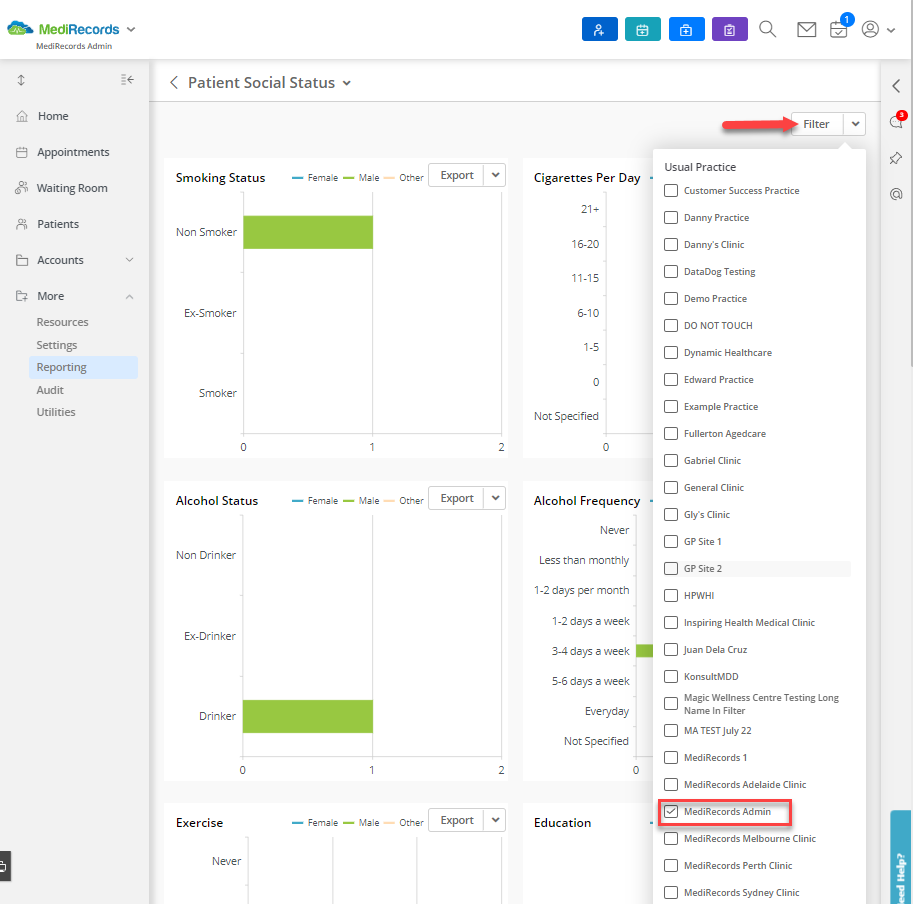Image resolution: width=913 pixels, height=904 pixels.
Task: Check the Customer Success Practice checkbox
Action: (671, 190)
